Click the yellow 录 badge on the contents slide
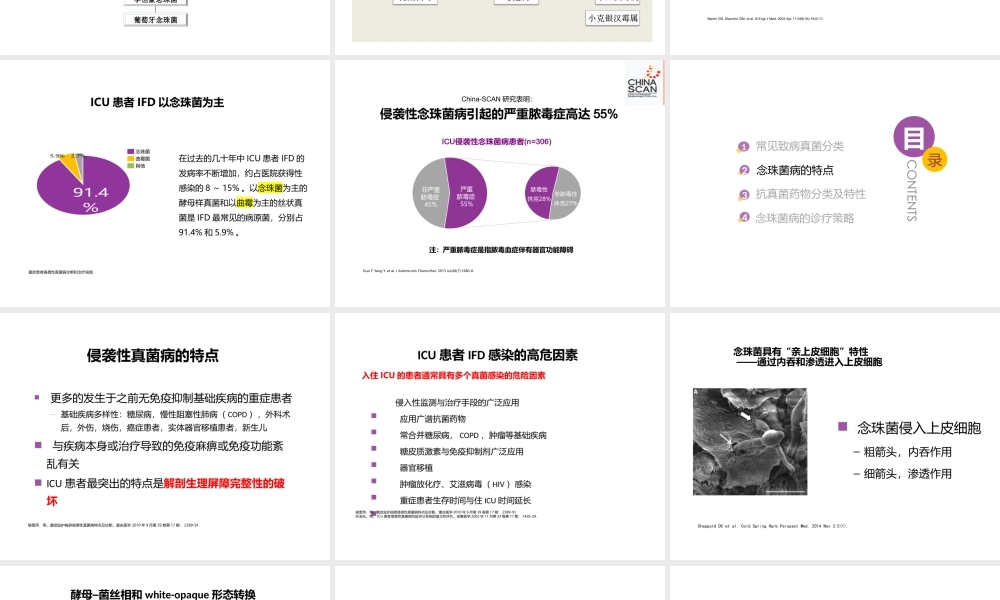The width and height of the screenshot is (1000, 600). tap(934, 159)
